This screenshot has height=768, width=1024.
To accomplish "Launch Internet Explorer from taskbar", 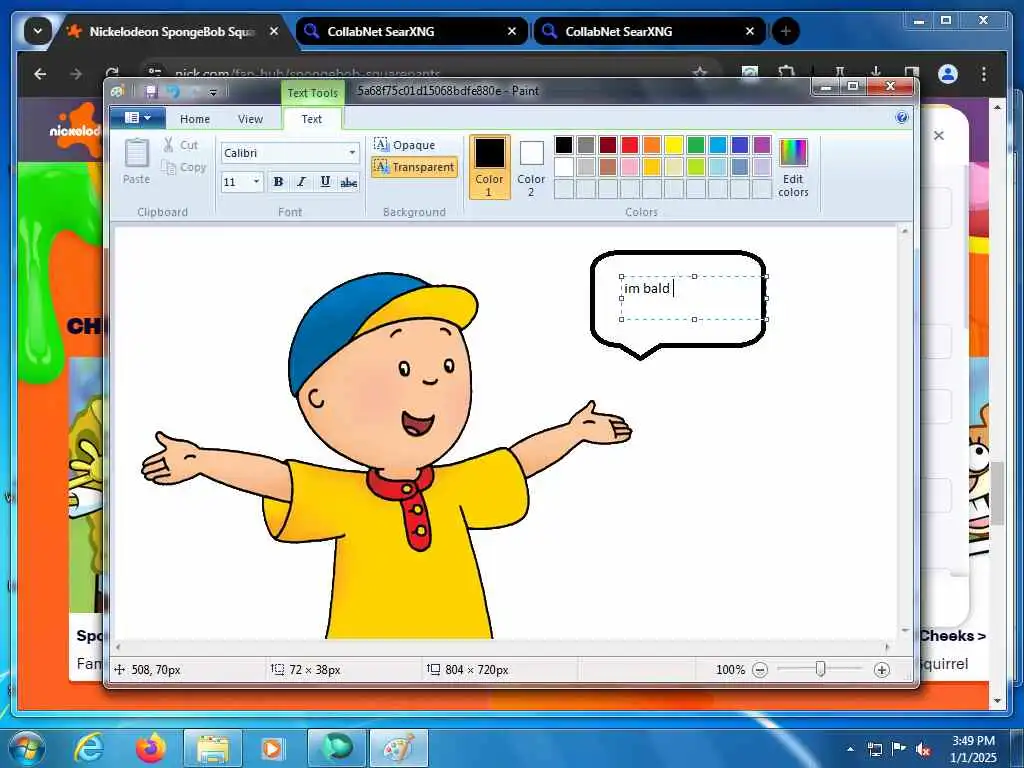I will [x=88, y=748].
